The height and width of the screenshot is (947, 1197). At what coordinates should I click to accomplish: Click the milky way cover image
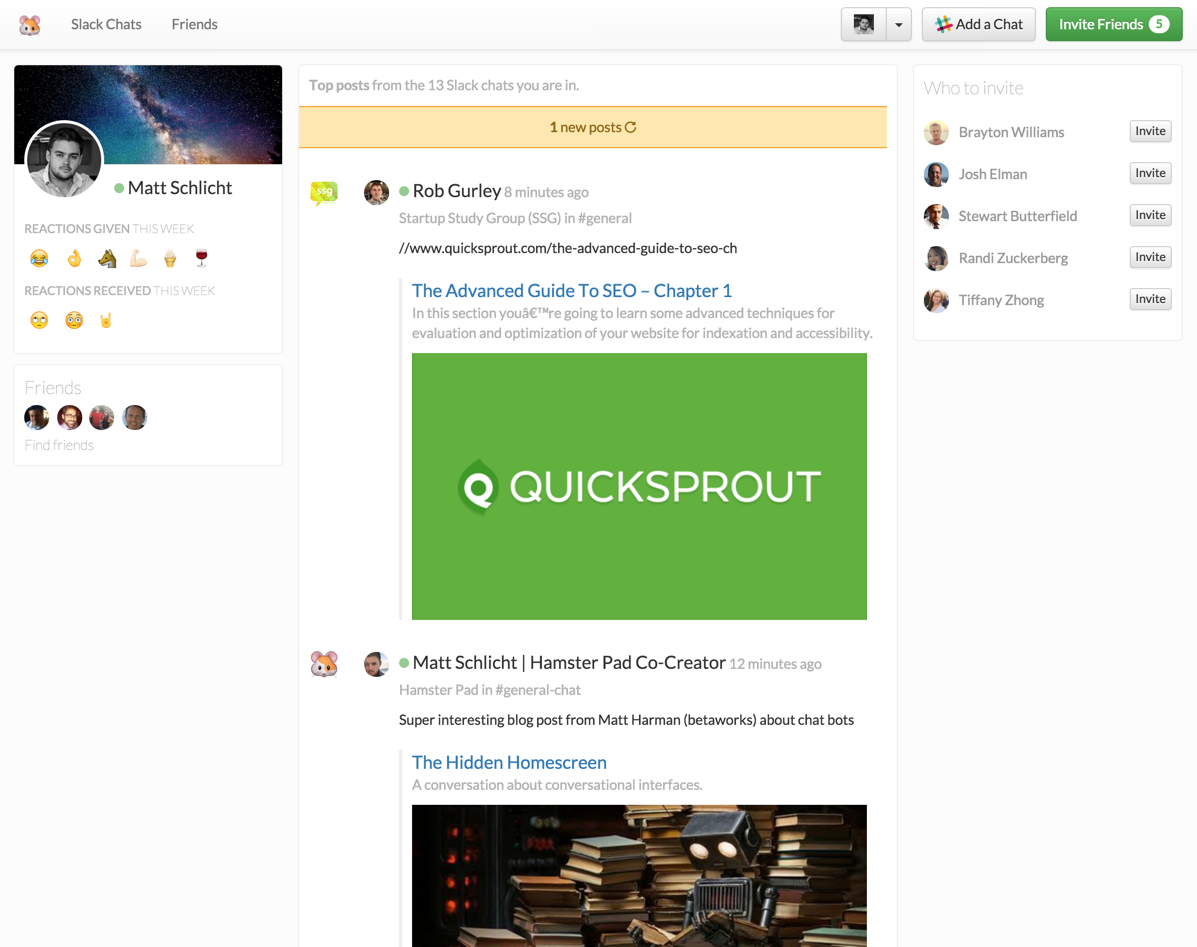tap(148, 114)
